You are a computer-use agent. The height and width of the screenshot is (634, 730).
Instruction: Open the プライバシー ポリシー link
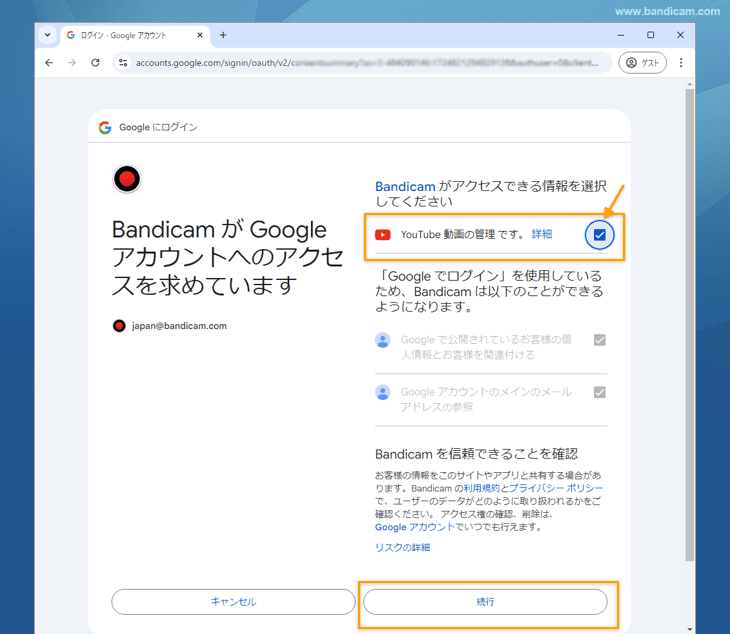tap(556, 488)
